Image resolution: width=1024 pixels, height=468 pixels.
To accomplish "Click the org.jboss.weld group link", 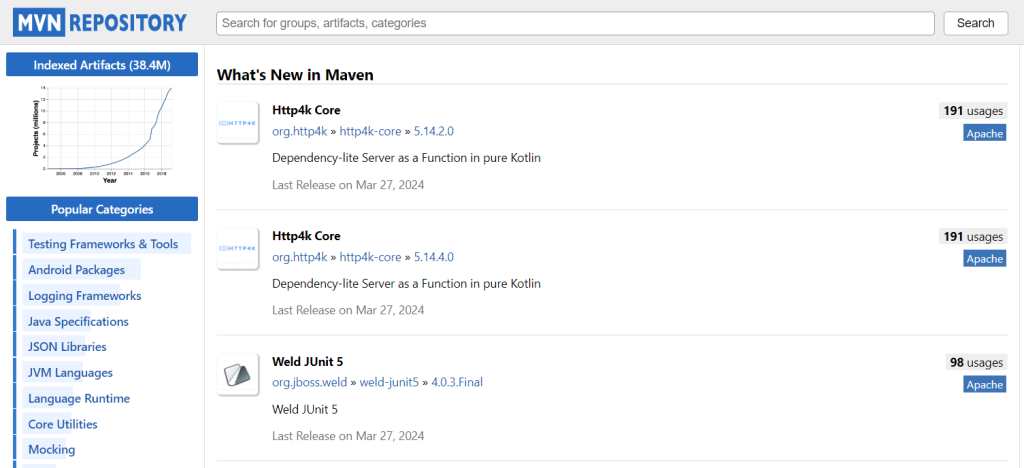I will pyautogui.click(x=309, y=382).
